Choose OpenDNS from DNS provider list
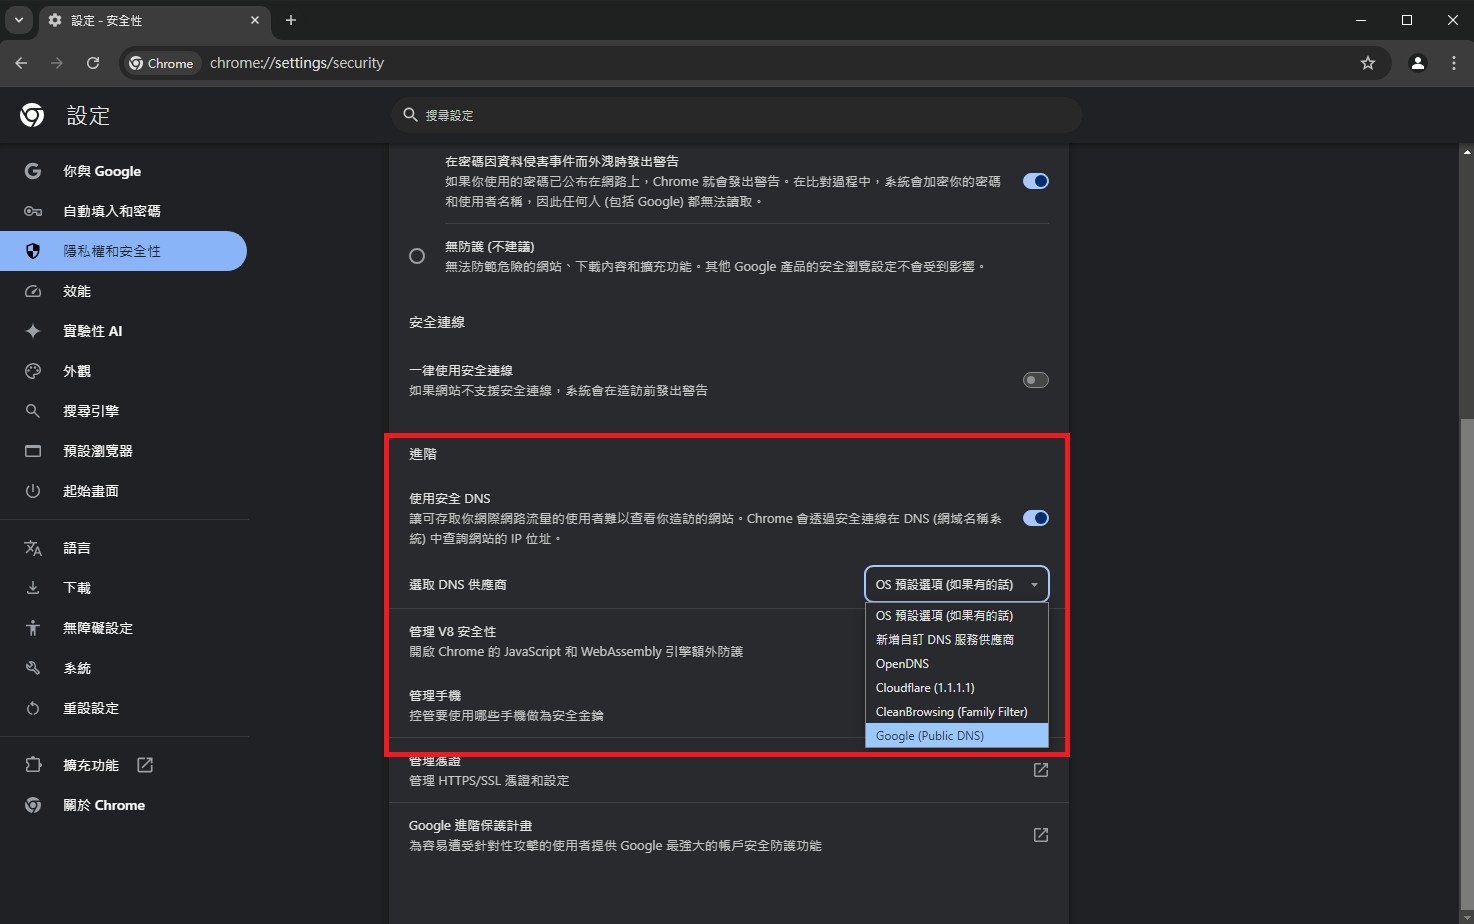The image size is (1474, 924). point(956,663)
